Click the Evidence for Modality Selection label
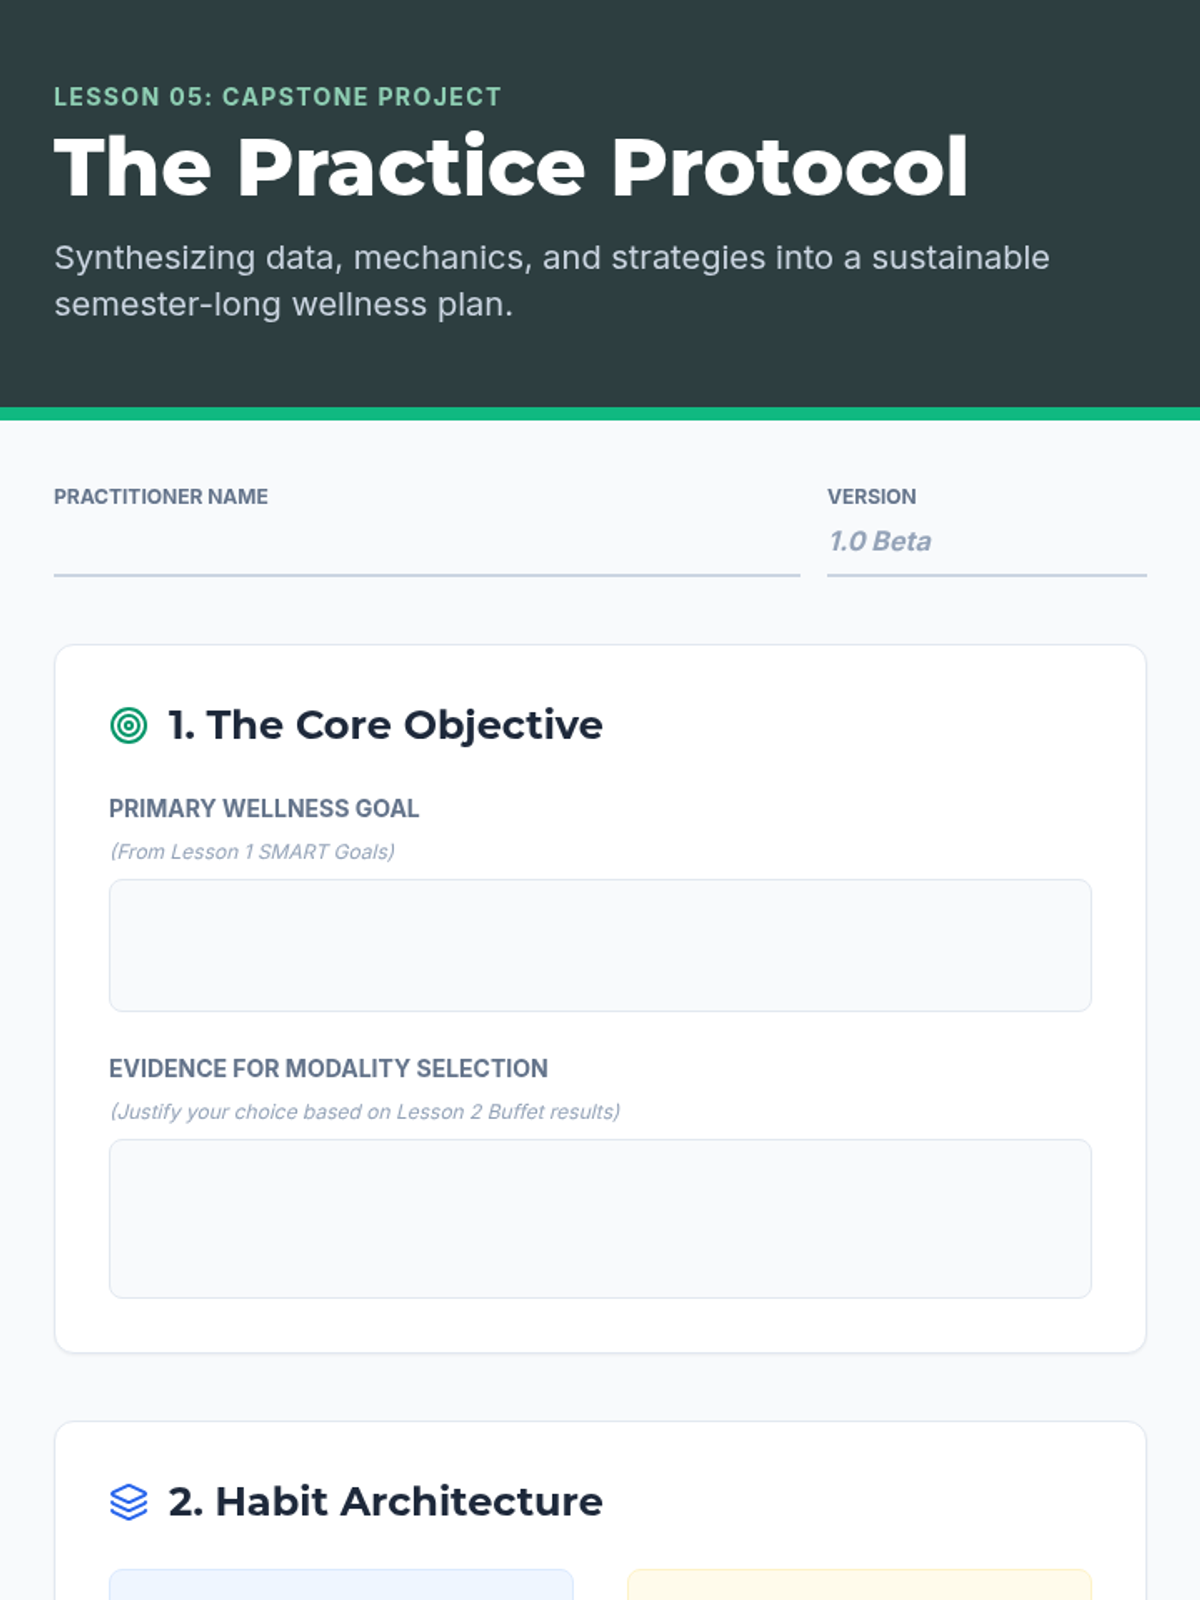This screenshot has height=1600, width=1200. [x=328, y=1068]
